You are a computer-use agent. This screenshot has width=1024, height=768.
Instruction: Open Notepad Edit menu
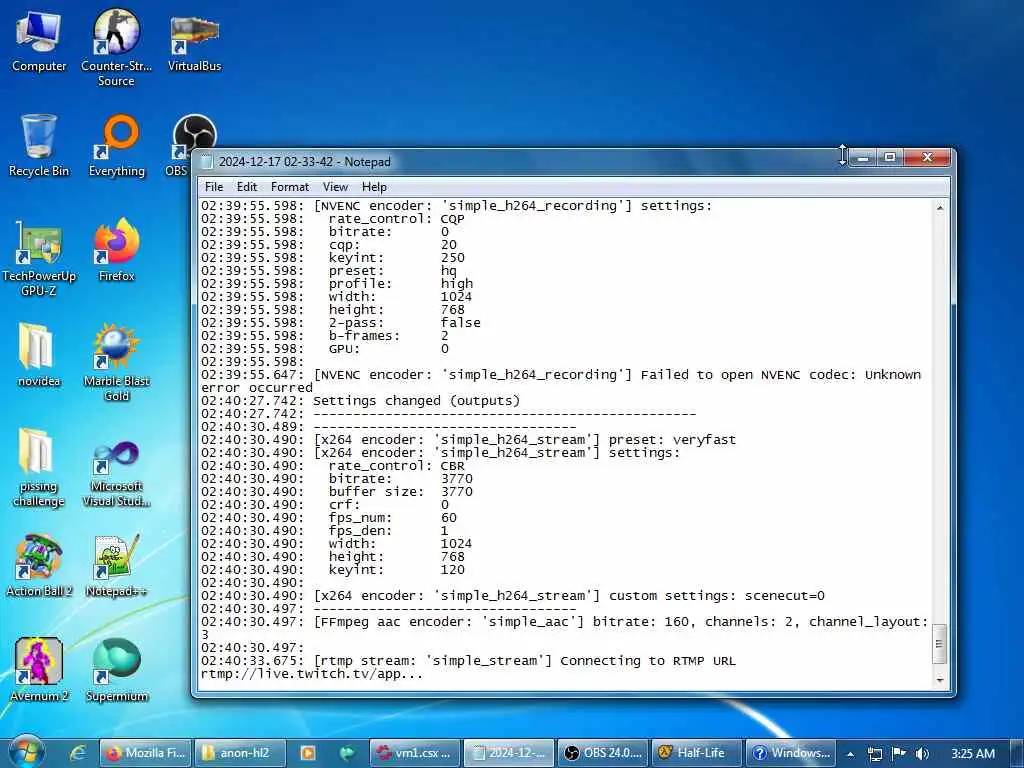click(247, 187)
